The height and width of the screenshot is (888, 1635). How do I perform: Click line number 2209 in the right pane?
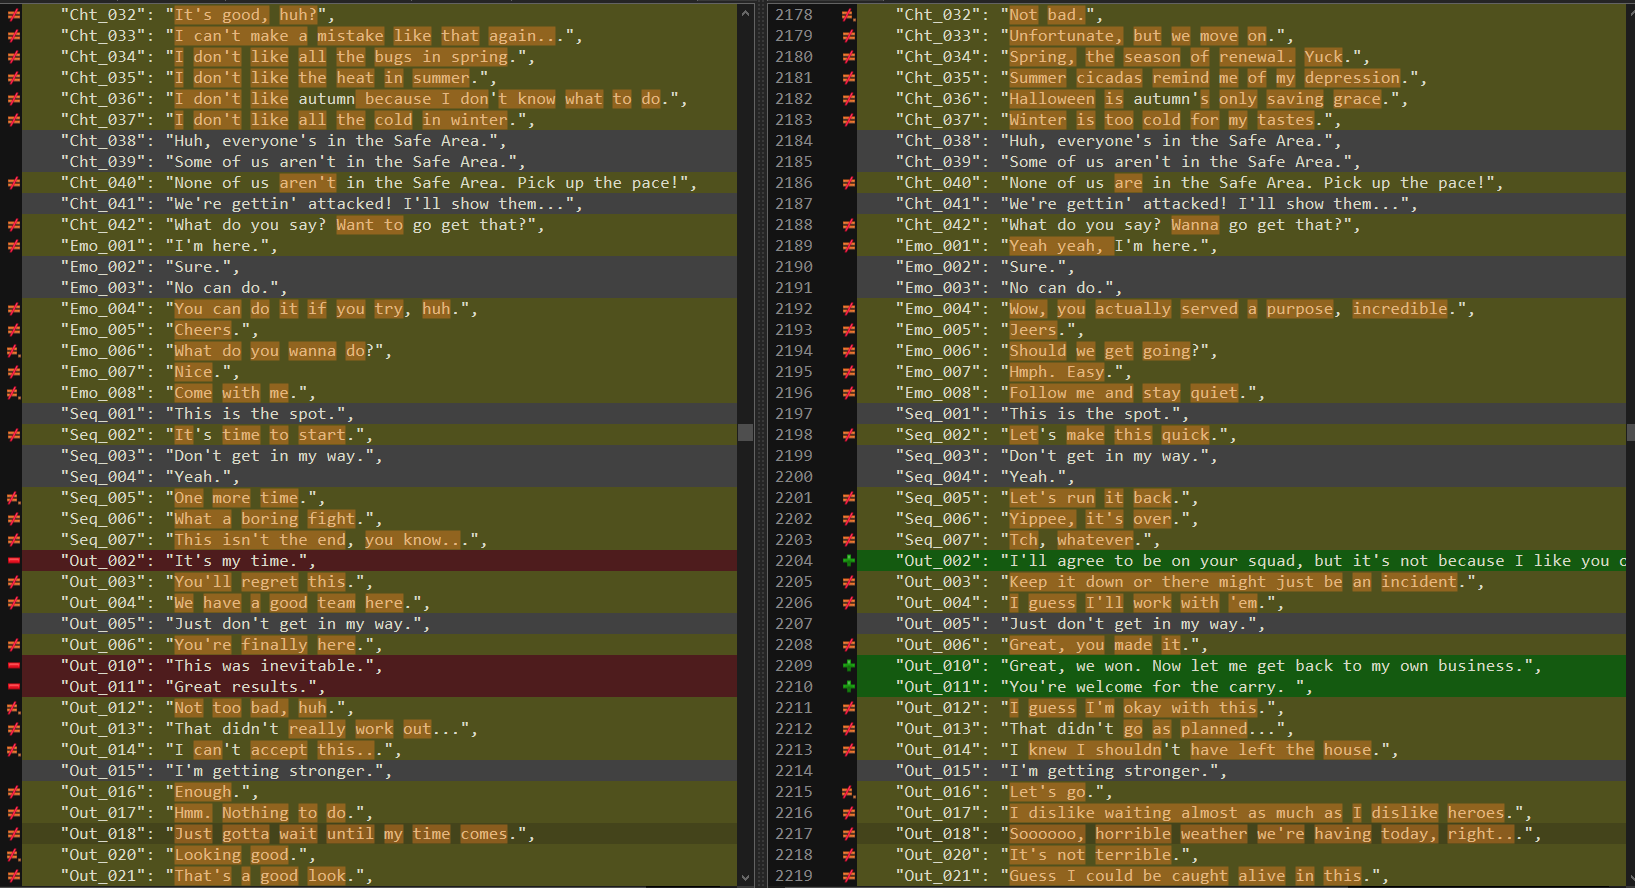click(x=794, y=666)
